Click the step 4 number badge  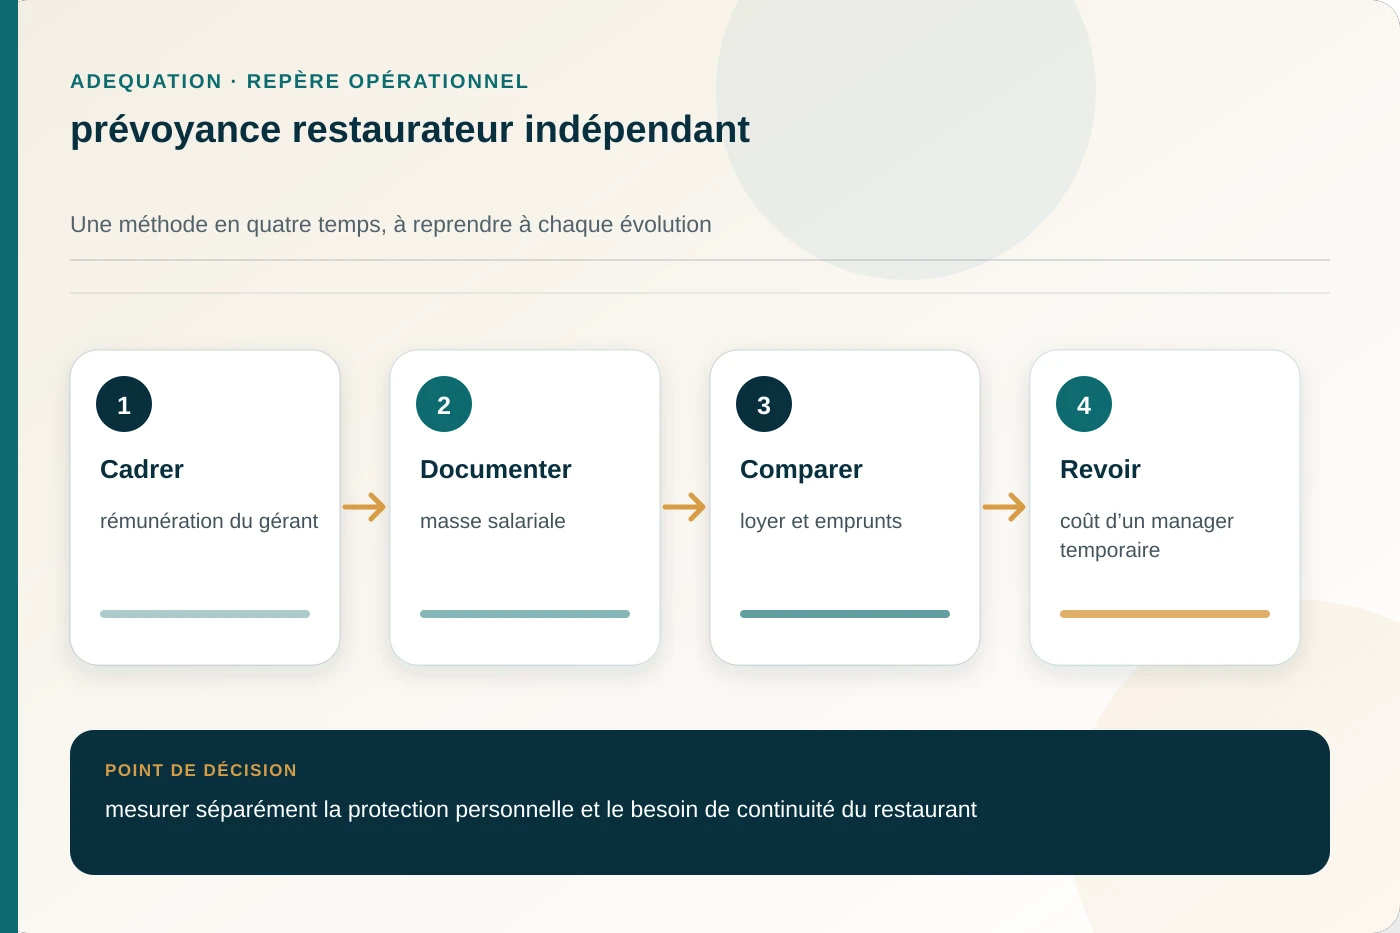[1084, 404]
